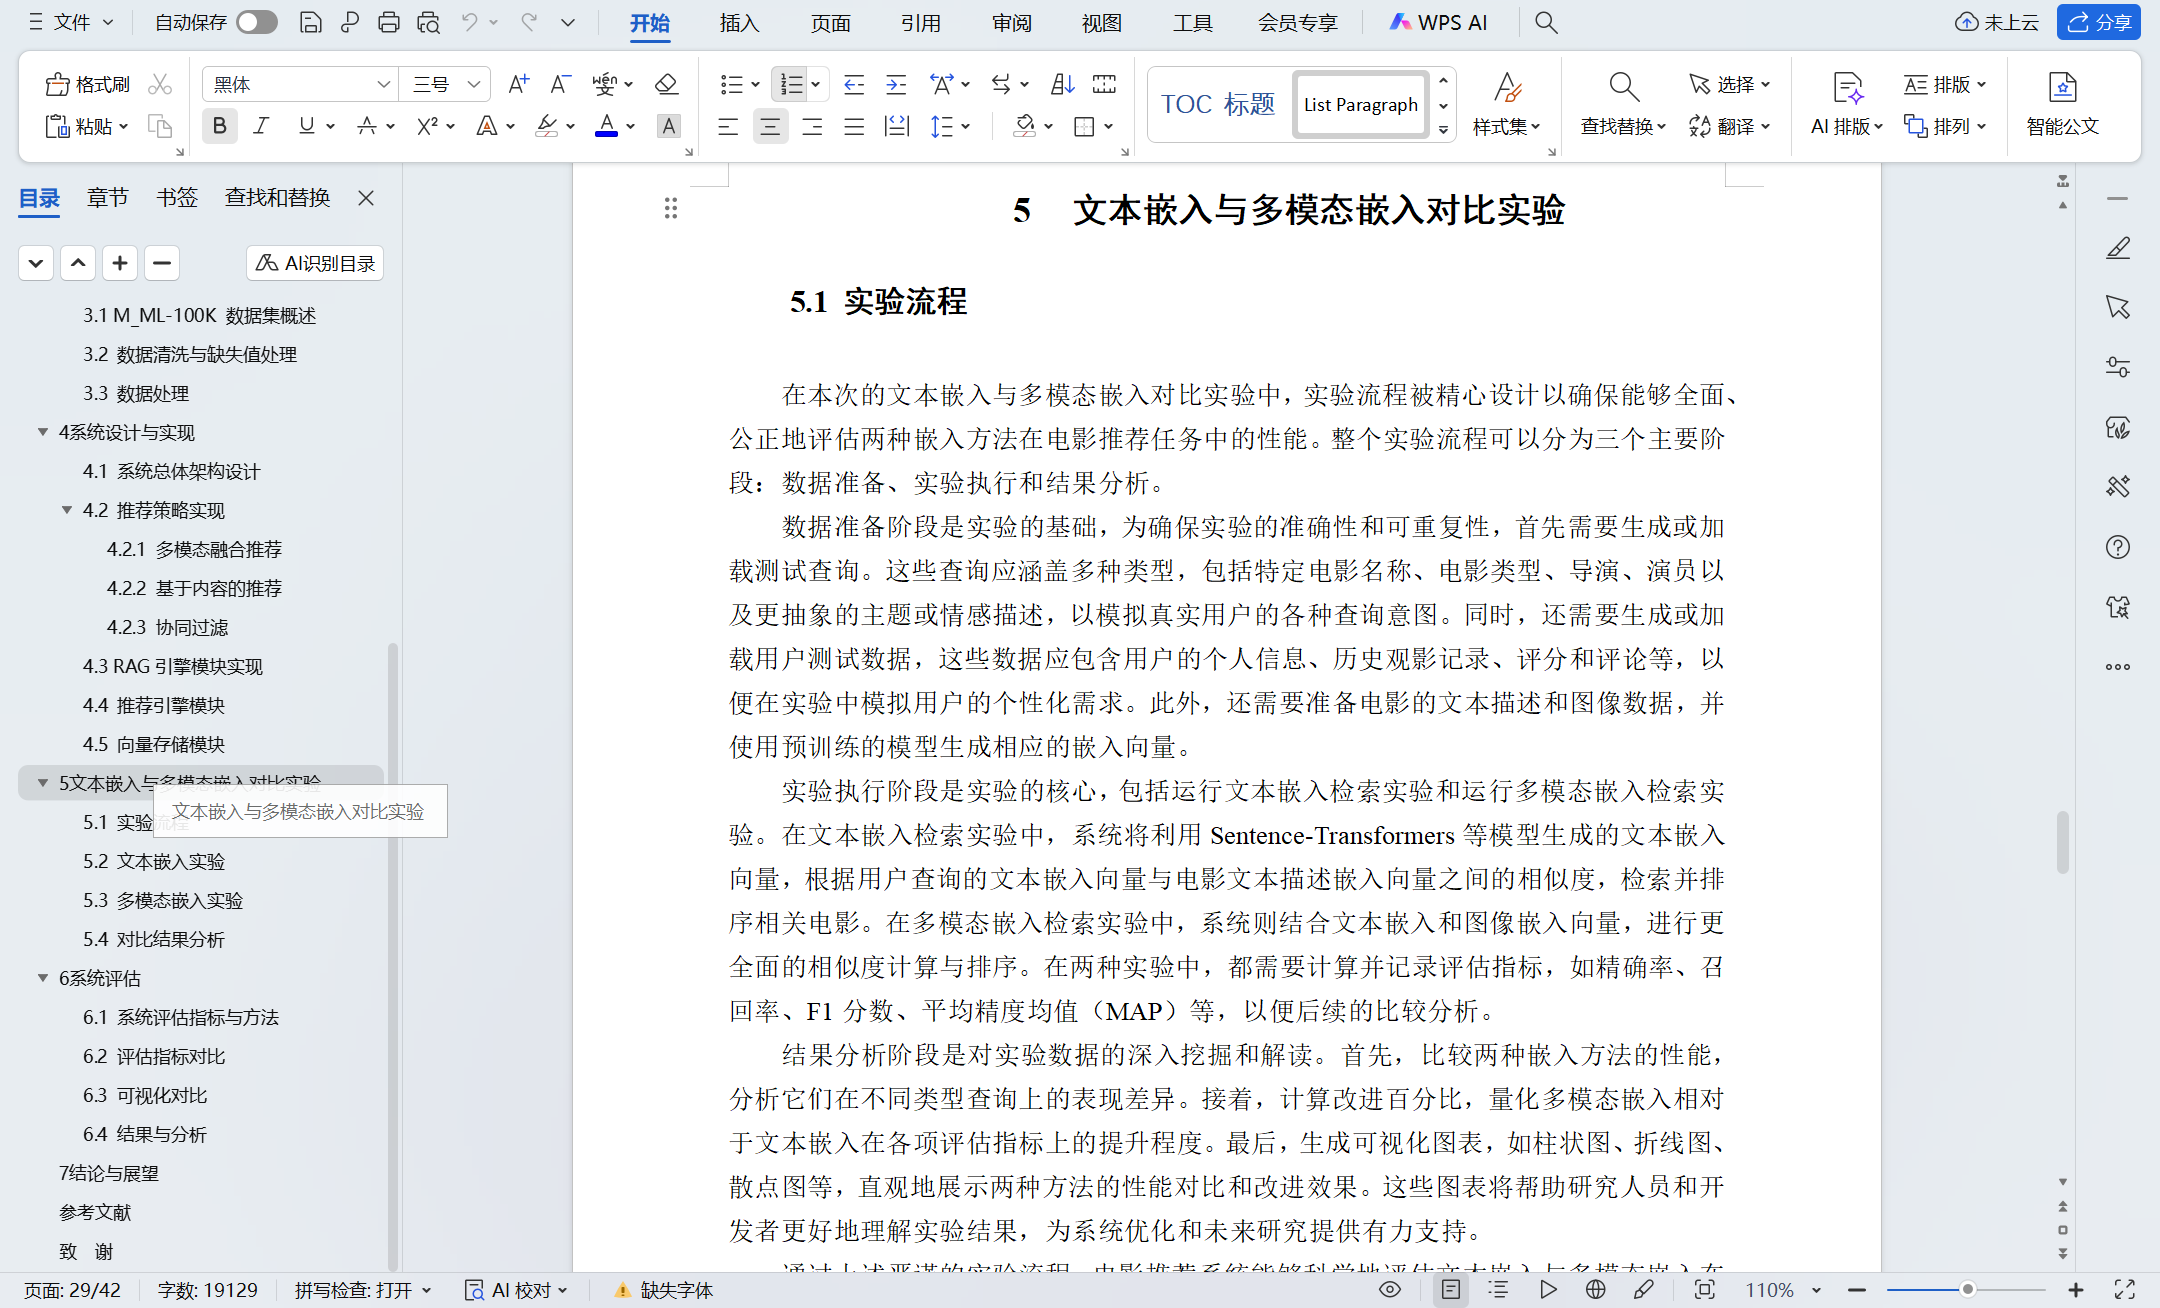Toggle Underline formatting button
This screenshot has width=2160, height=1308.
coord(306,126)
